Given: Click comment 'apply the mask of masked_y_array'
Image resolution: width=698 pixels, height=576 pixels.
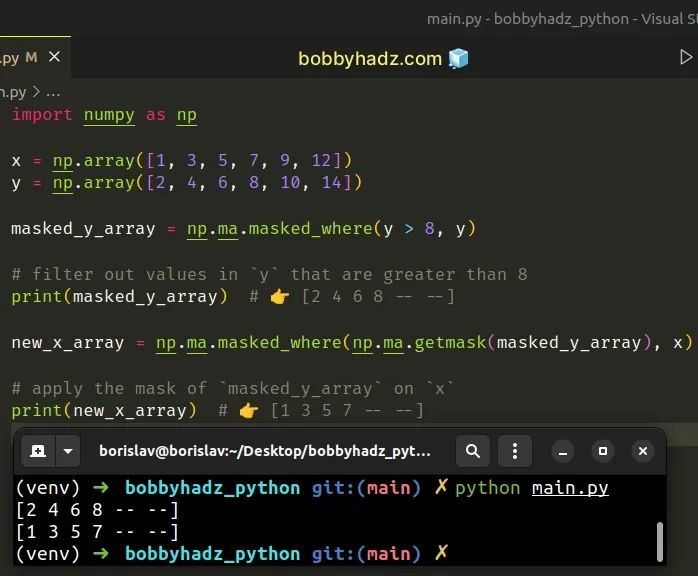Looking at the screenshot, I should coord(232,389).
